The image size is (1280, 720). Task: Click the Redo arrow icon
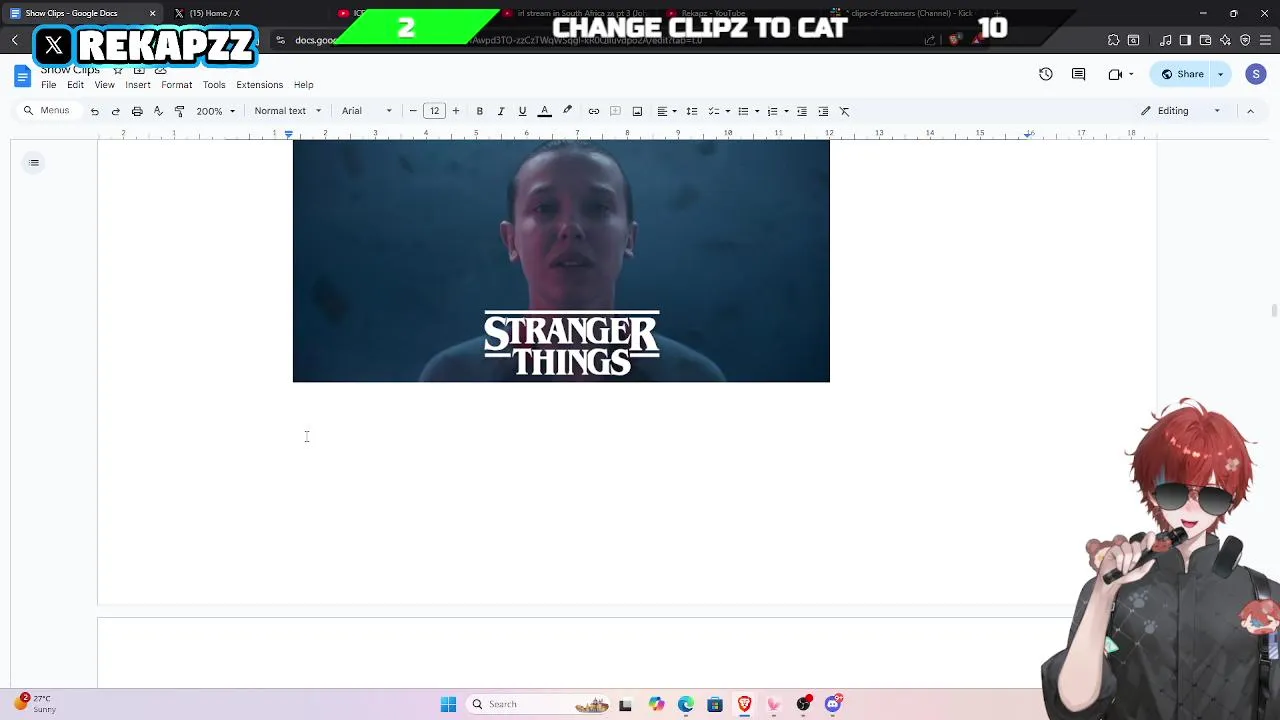coord(116,111)
